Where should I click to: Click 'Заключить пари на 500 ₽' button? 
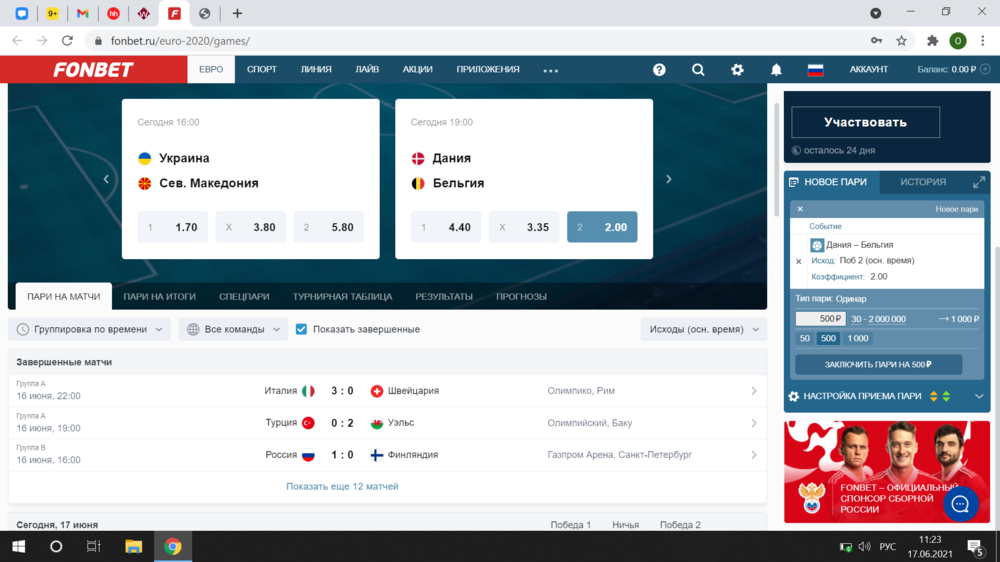click(x=878, y=365)
